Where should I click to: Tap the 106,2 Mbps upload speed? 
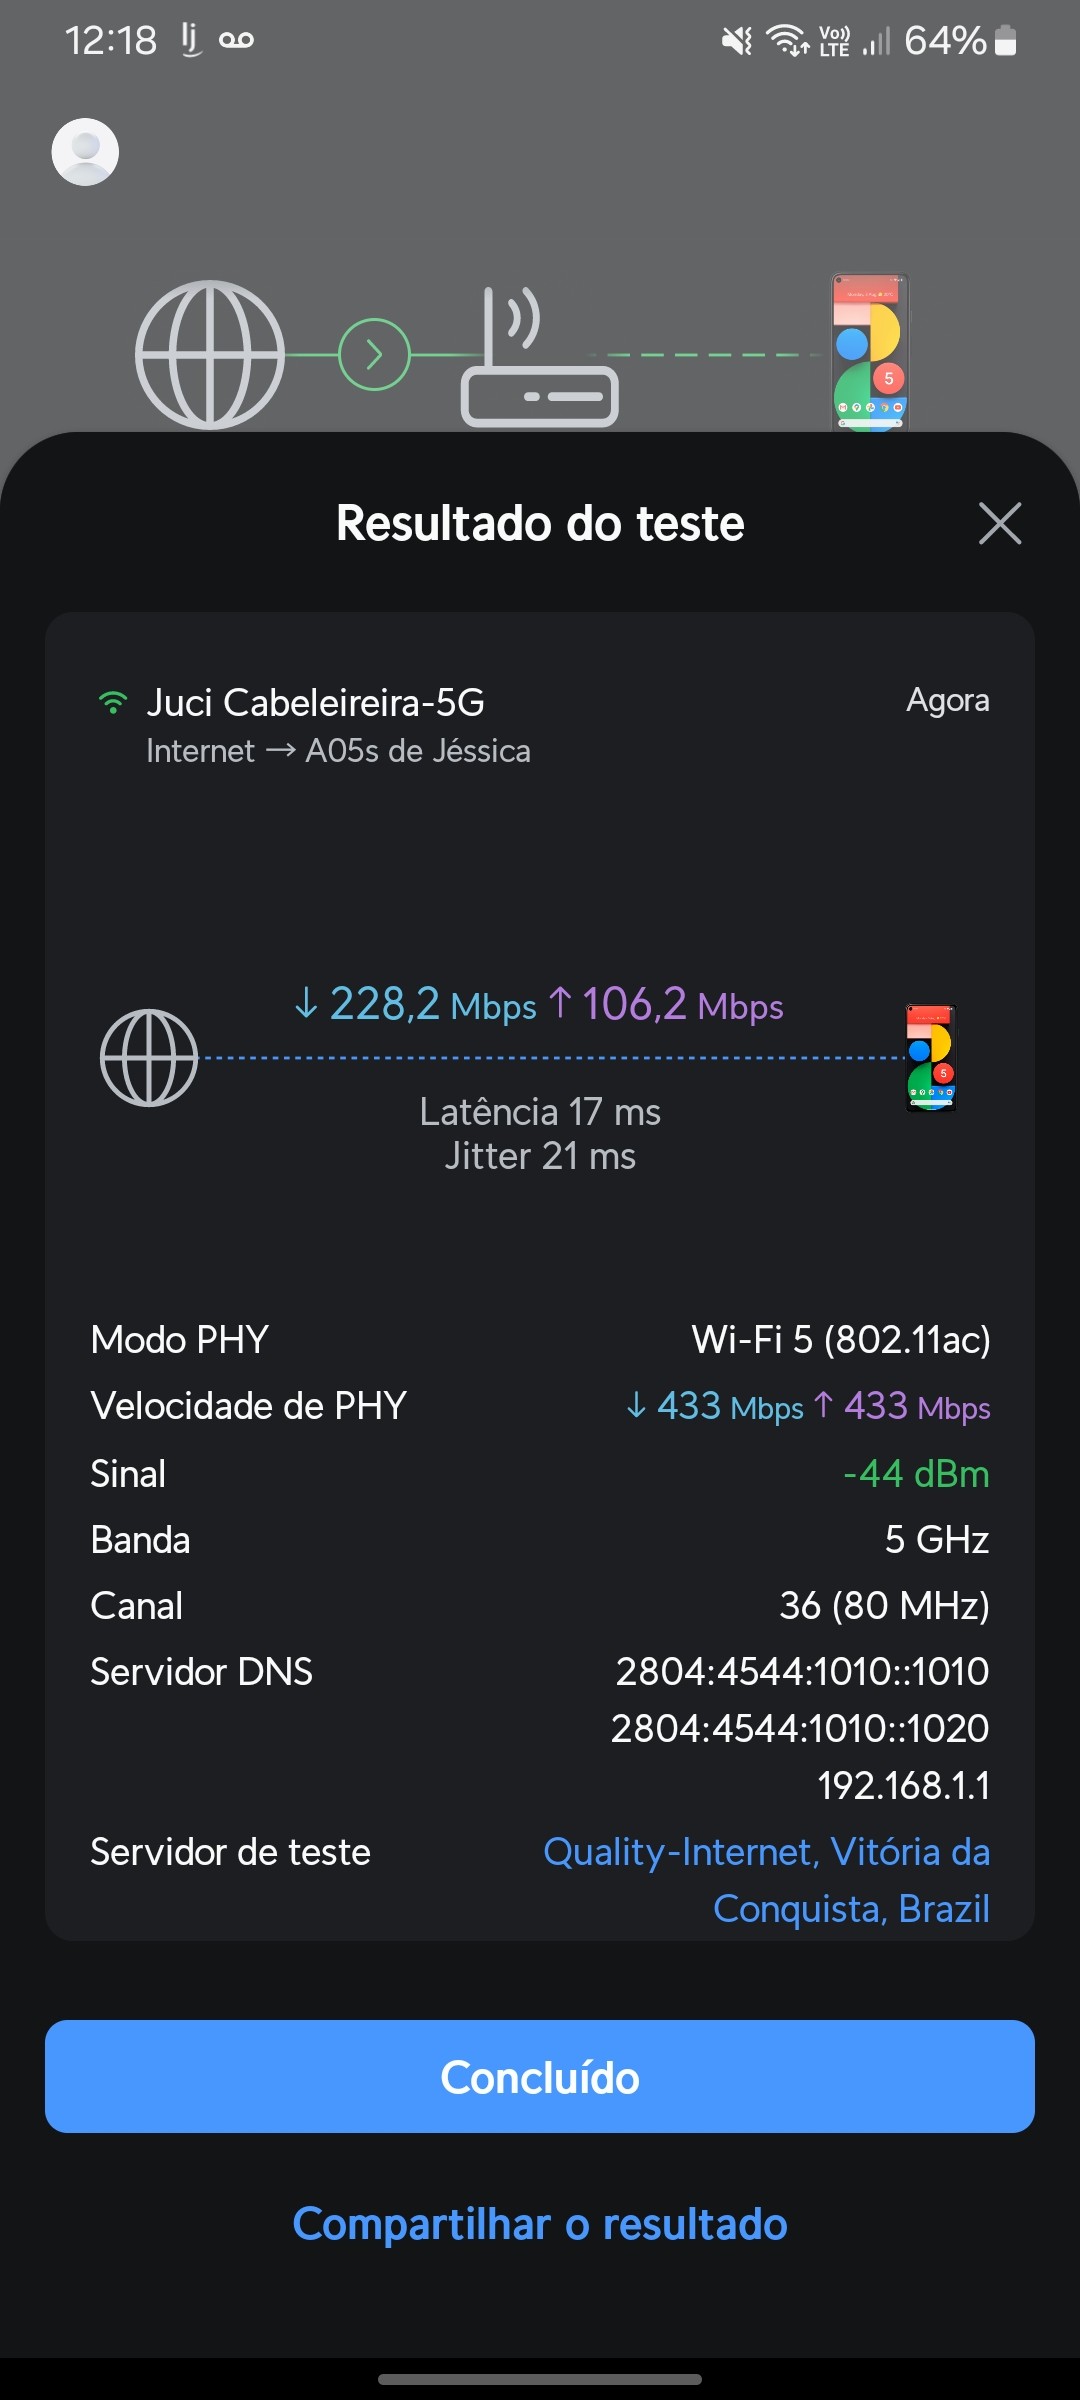pos(667,1004)
